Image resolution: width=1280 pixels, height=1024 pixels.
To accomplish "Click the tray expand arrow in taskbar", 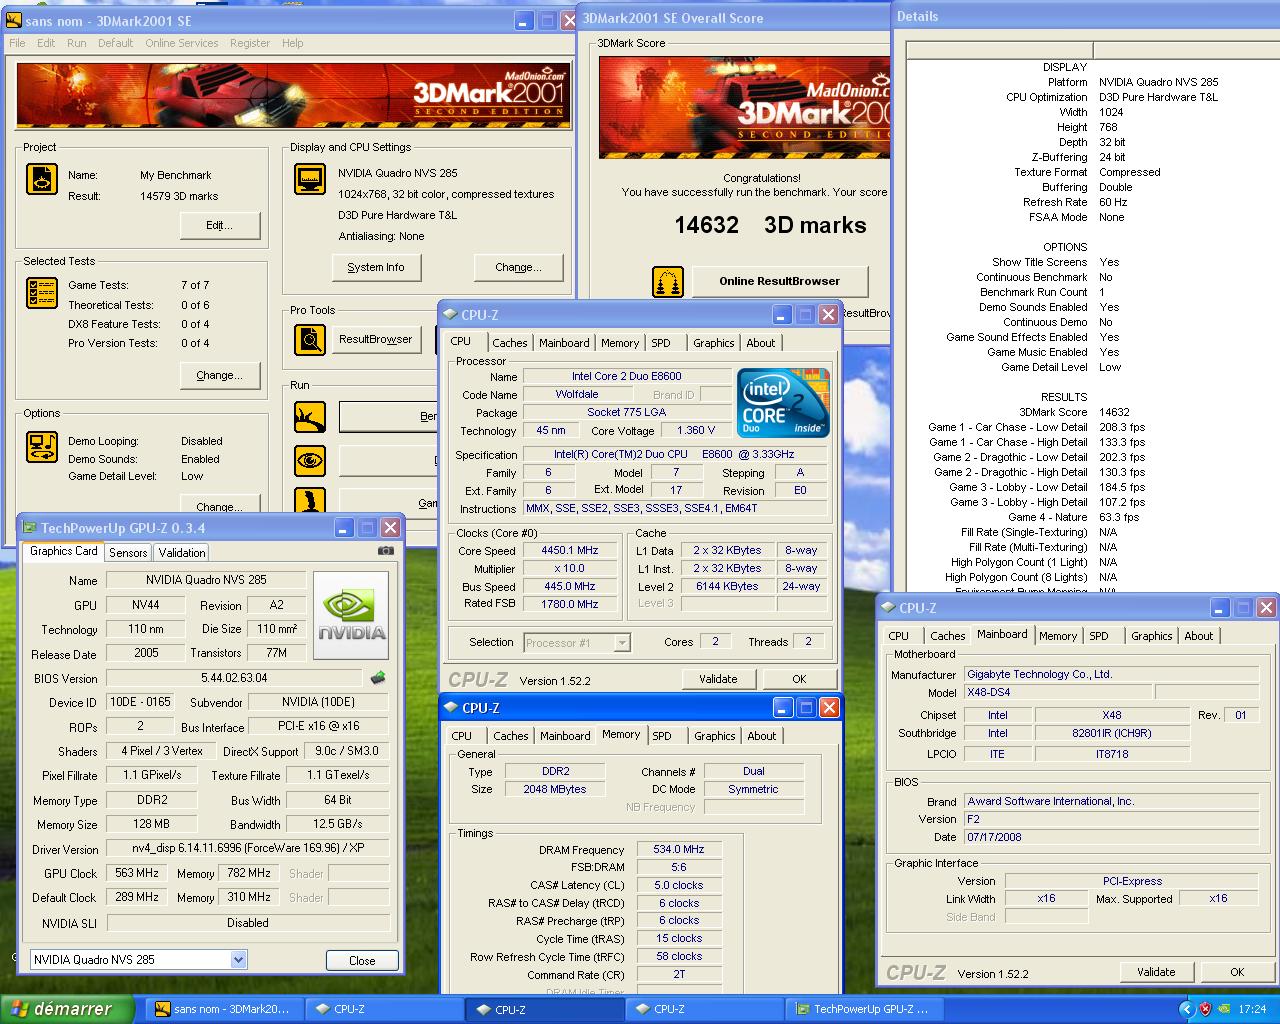I will click(1186, 1009).
